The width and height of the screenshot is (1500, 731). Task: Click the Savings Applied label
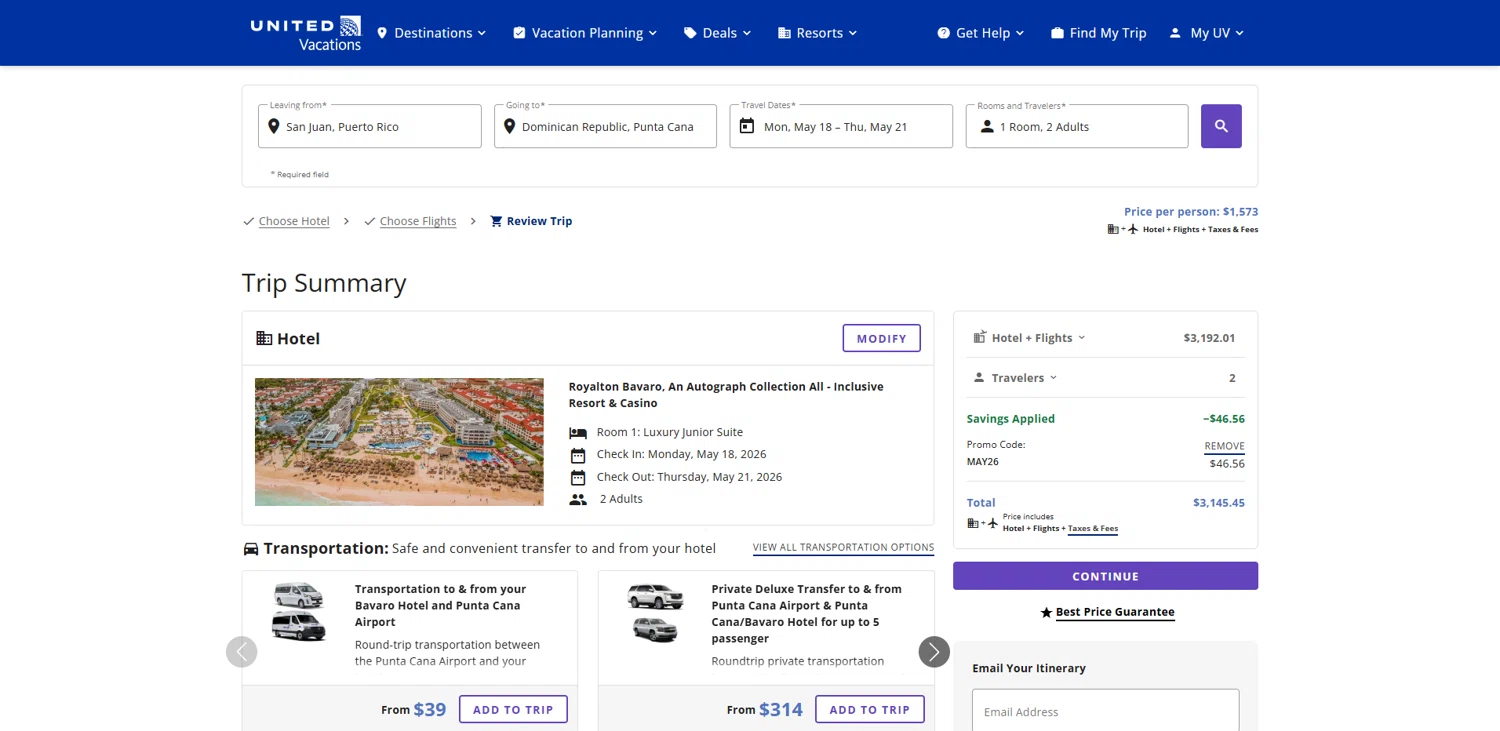tap(1011, 419)
